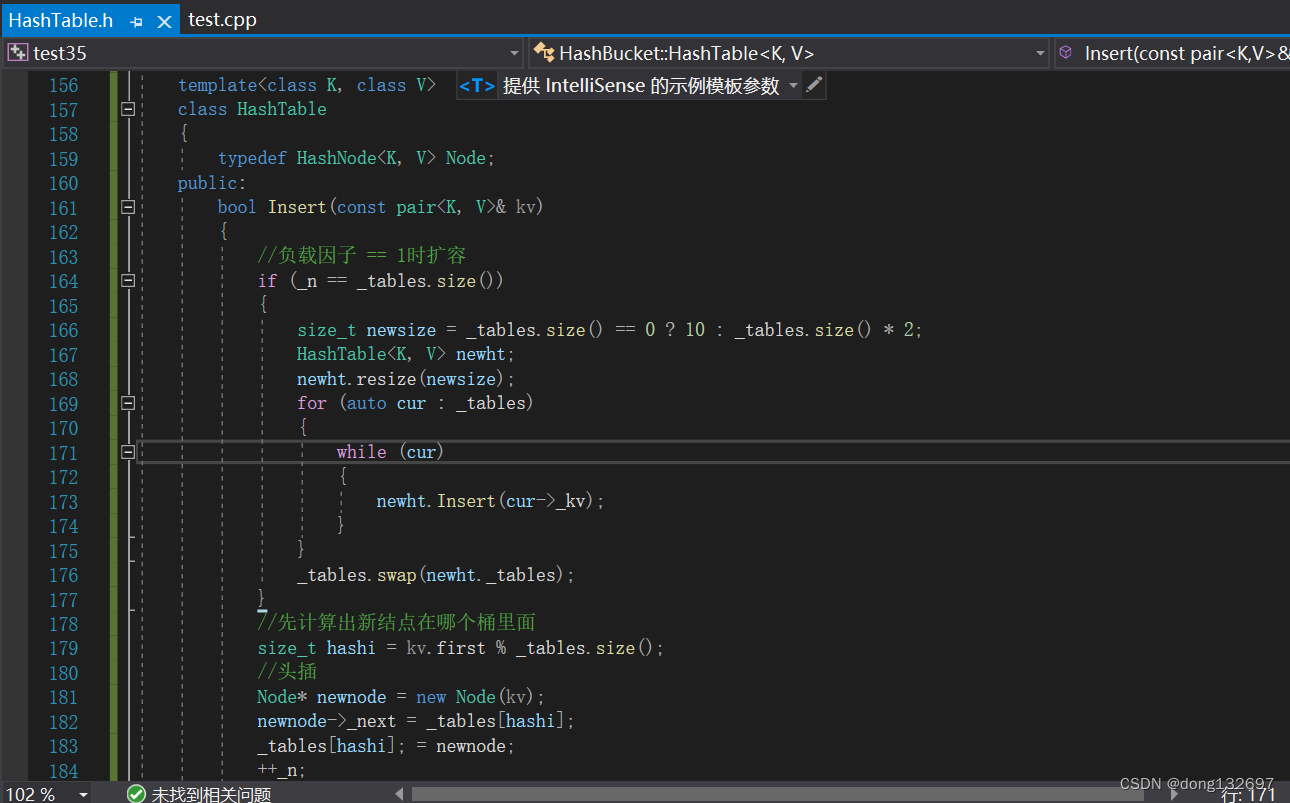Click '++_n;' on line 184
The height and width of the screenshot is (803, 1290).
point(281,770)
